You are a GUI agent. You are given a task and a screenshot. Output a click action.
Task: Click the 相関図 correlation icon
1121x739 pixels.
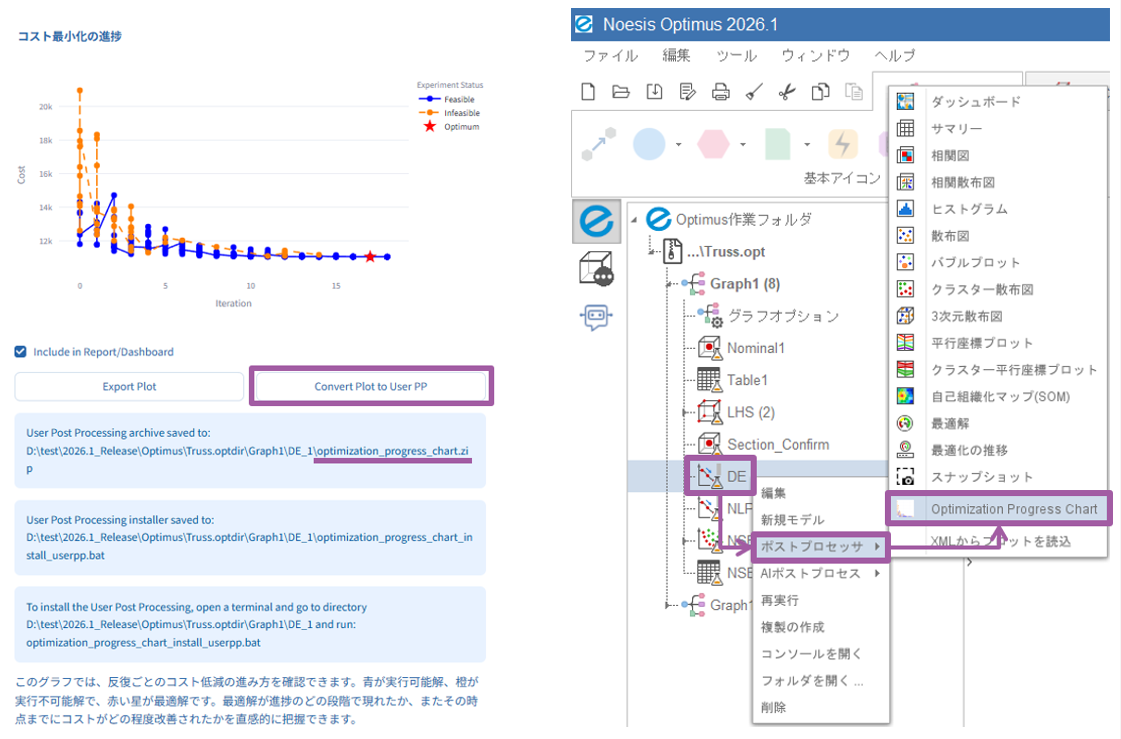coord(905,155)
